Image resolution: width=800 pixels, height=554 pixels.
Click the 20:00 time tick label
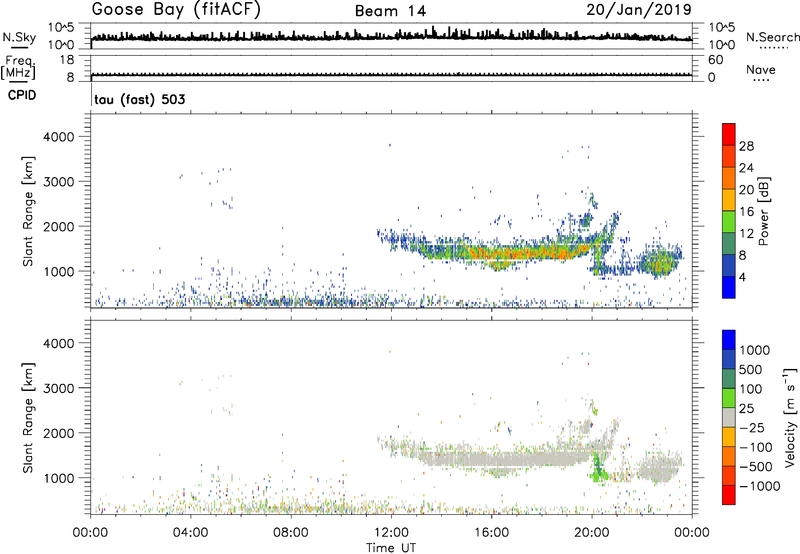(x=591, y=533)
